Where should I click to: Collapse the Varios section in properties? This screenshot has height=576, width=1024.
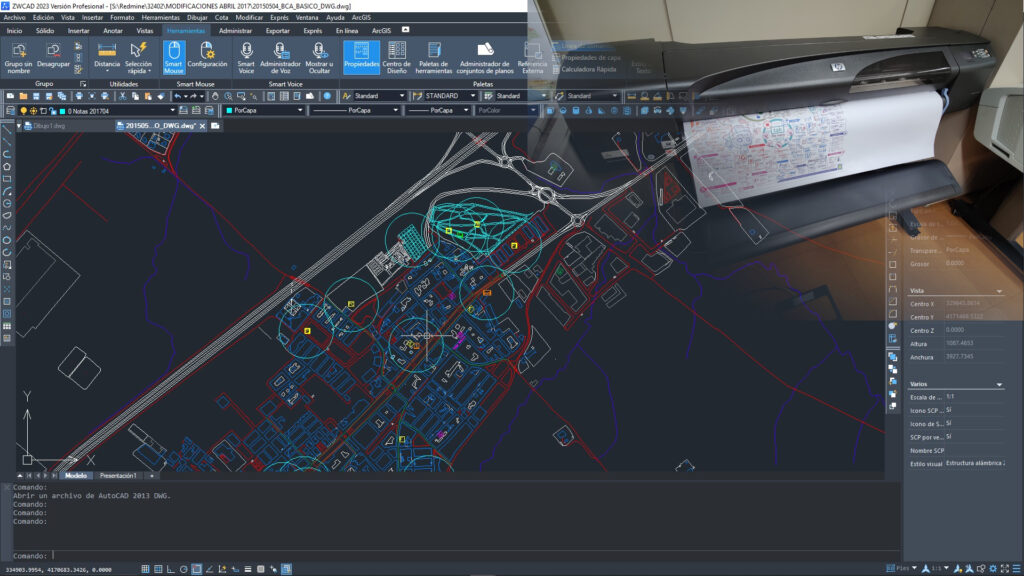[x=999, y=385]
